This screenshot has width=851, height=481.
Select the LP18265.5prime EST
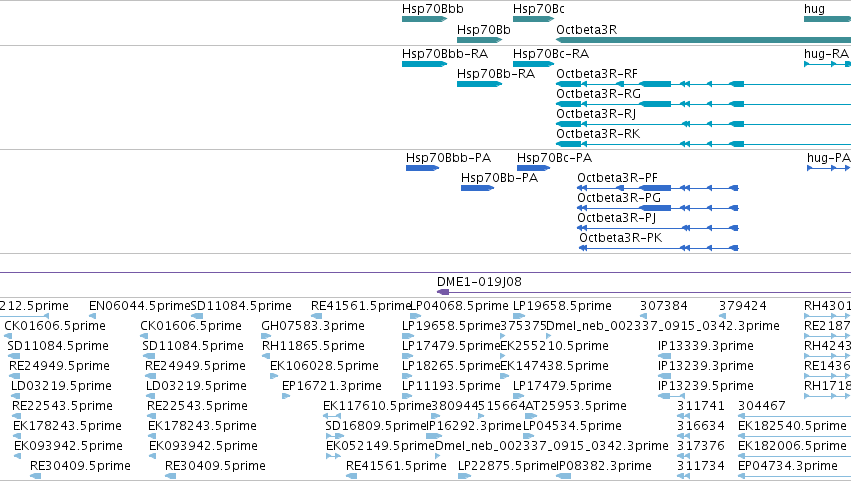pos(450,366)
